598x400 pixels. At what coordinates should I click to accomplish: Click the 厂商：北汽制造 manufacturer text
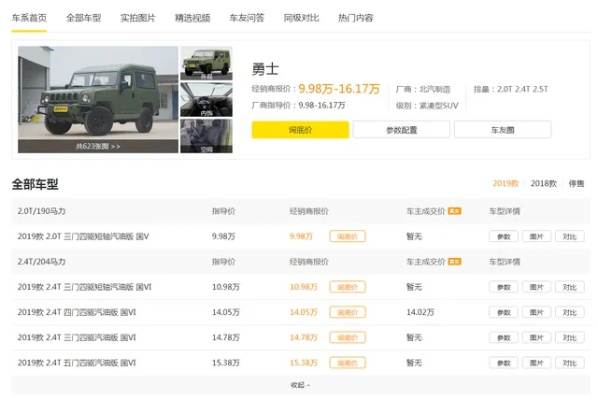pyautogui.click(x=423, y=89)
